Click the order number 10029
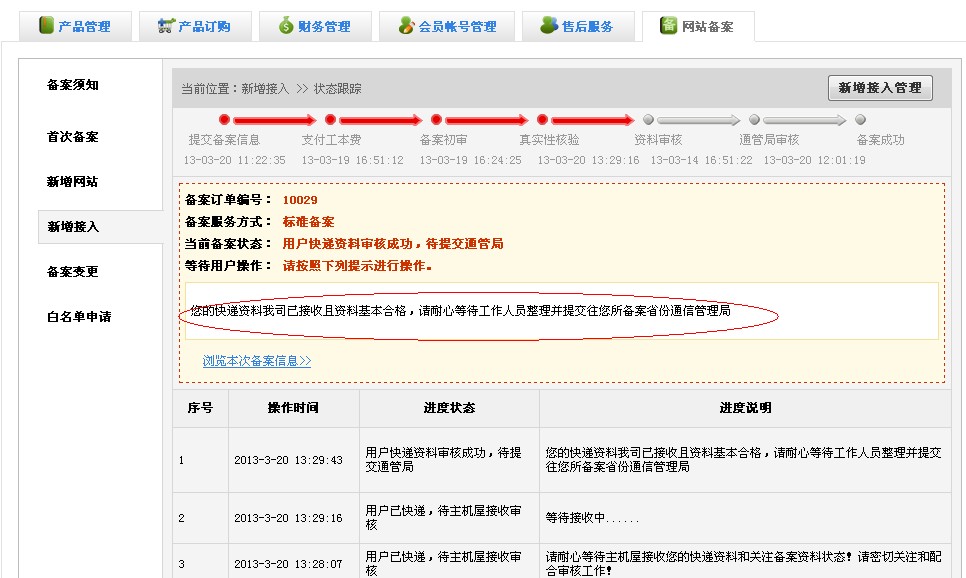 [300, 200]
